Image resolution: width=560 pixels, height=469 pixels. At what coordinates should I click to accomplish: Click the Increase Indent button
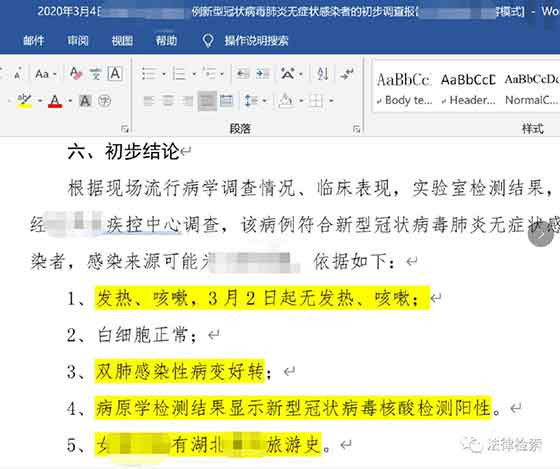coord(263,74)
